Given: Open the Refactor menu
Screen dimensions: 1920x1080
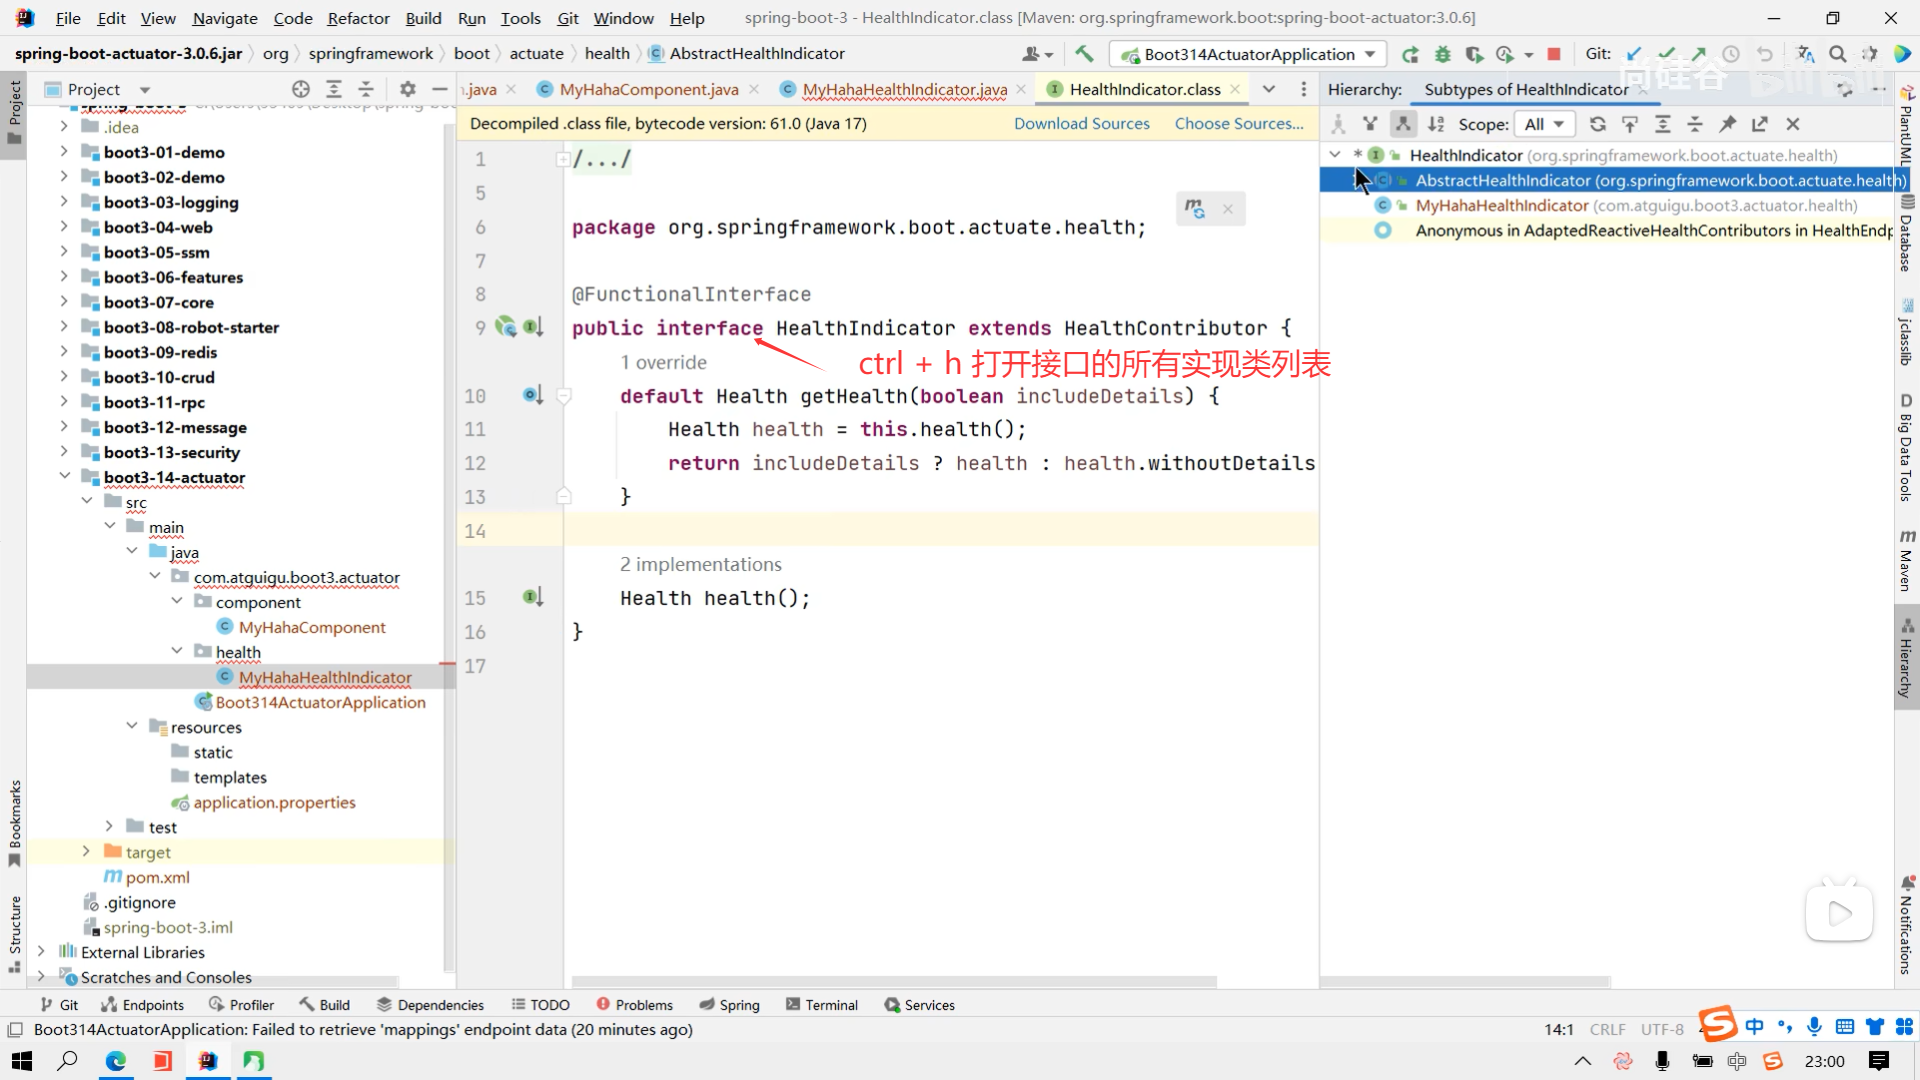Looking at the screenshot, I should (x=358, y=18).
